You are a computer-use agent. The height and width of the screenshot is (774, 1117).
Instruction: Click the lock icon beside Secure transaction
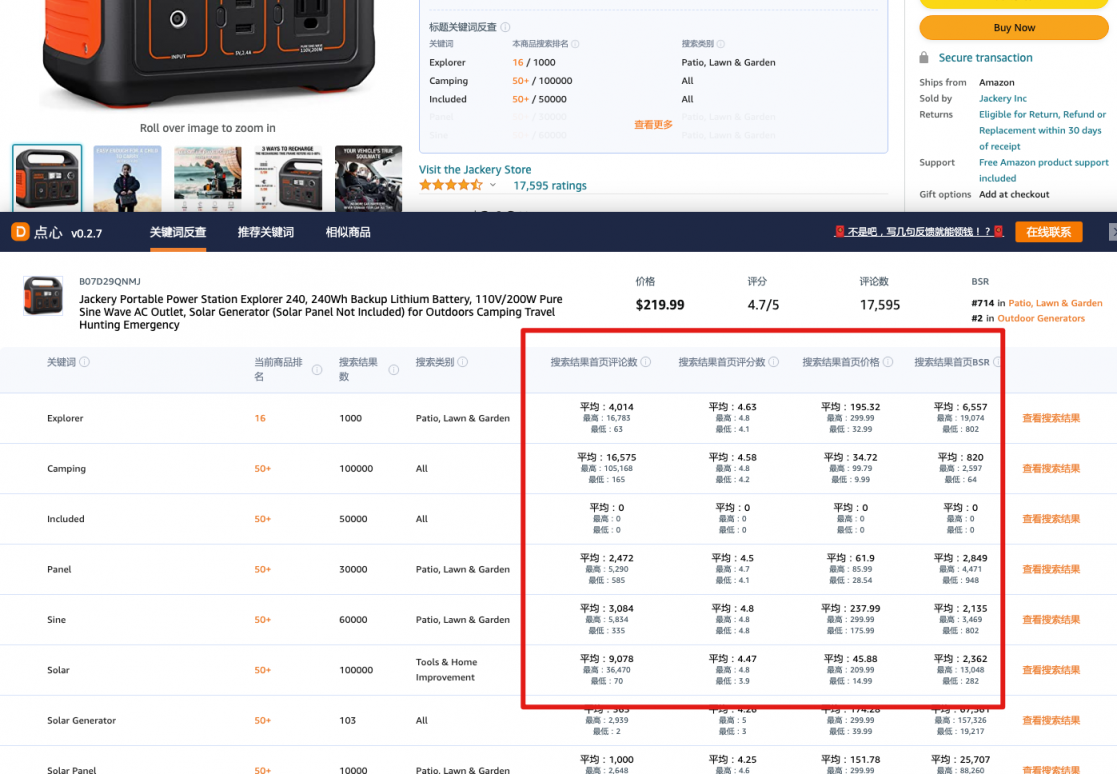pos(924,58)
